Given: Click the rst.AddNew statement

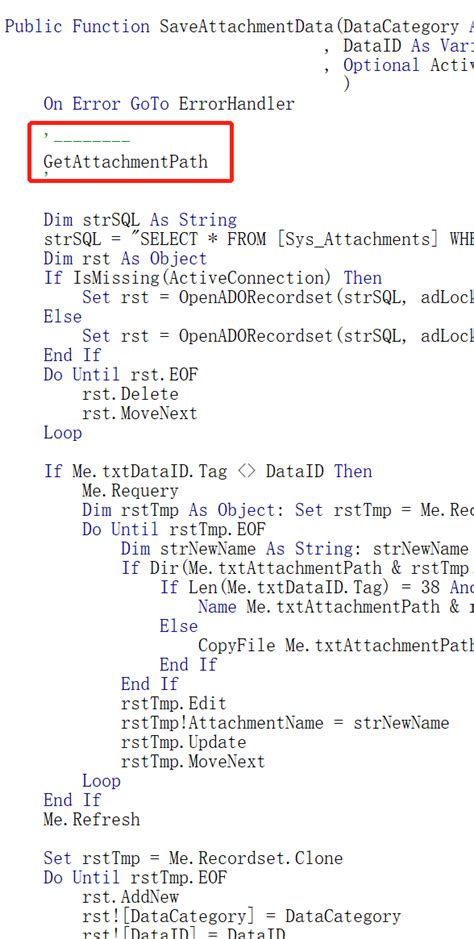Looking at the screenshot, I should (130, 896).
